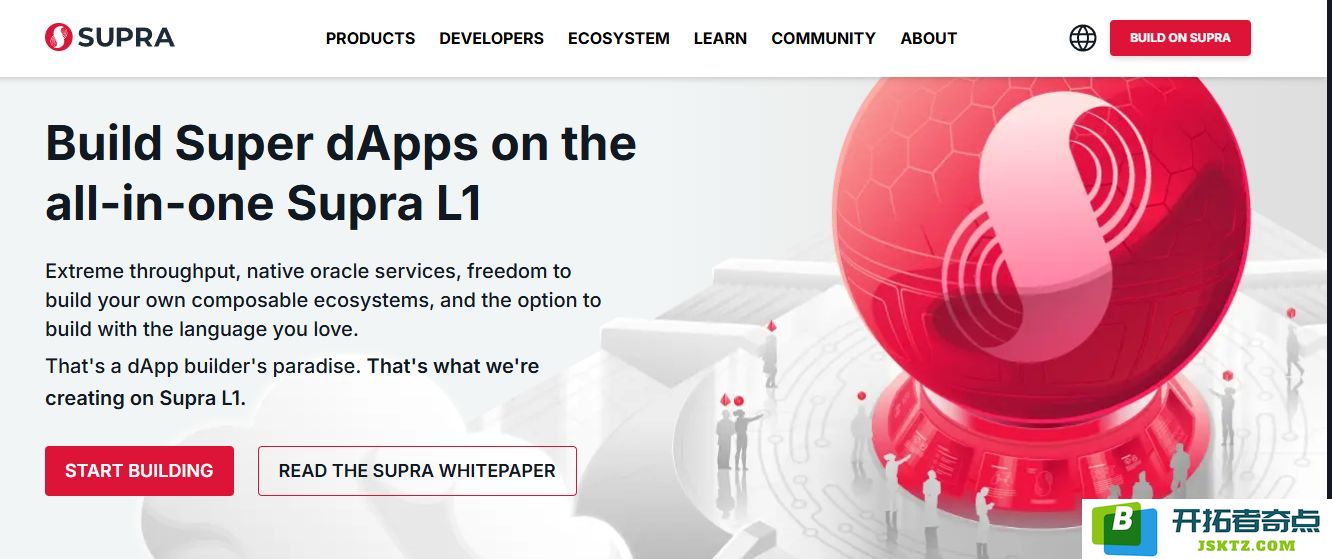Expand the DEVELOPERS navigation menu
This screenshot has height=559, width=1332.
click(x=491, y=38)
